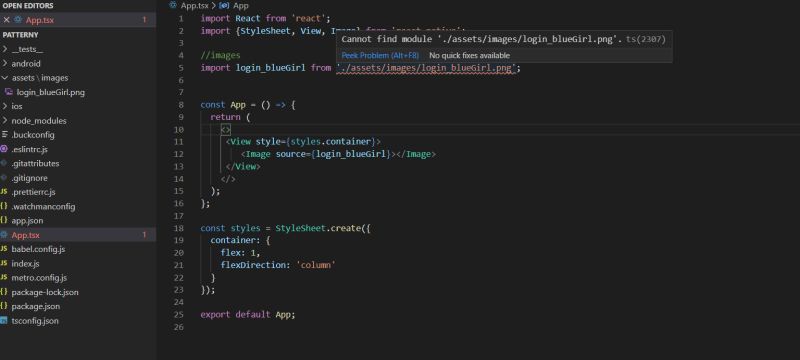Viewport: 800px width, 360px height.
Task: Open the .eslintrc.js file
Action: tap(29, 149)
